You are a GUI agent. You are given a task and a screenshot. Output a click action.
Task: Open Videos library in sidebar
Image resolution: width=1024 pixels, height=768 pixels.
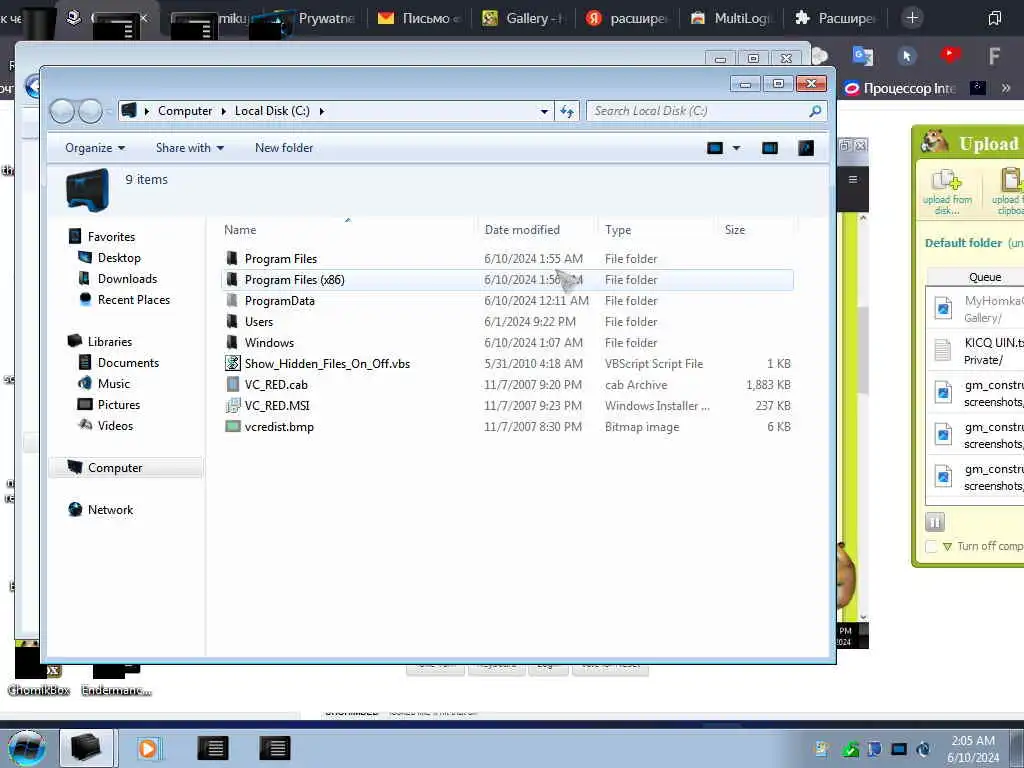pos(115,425)
